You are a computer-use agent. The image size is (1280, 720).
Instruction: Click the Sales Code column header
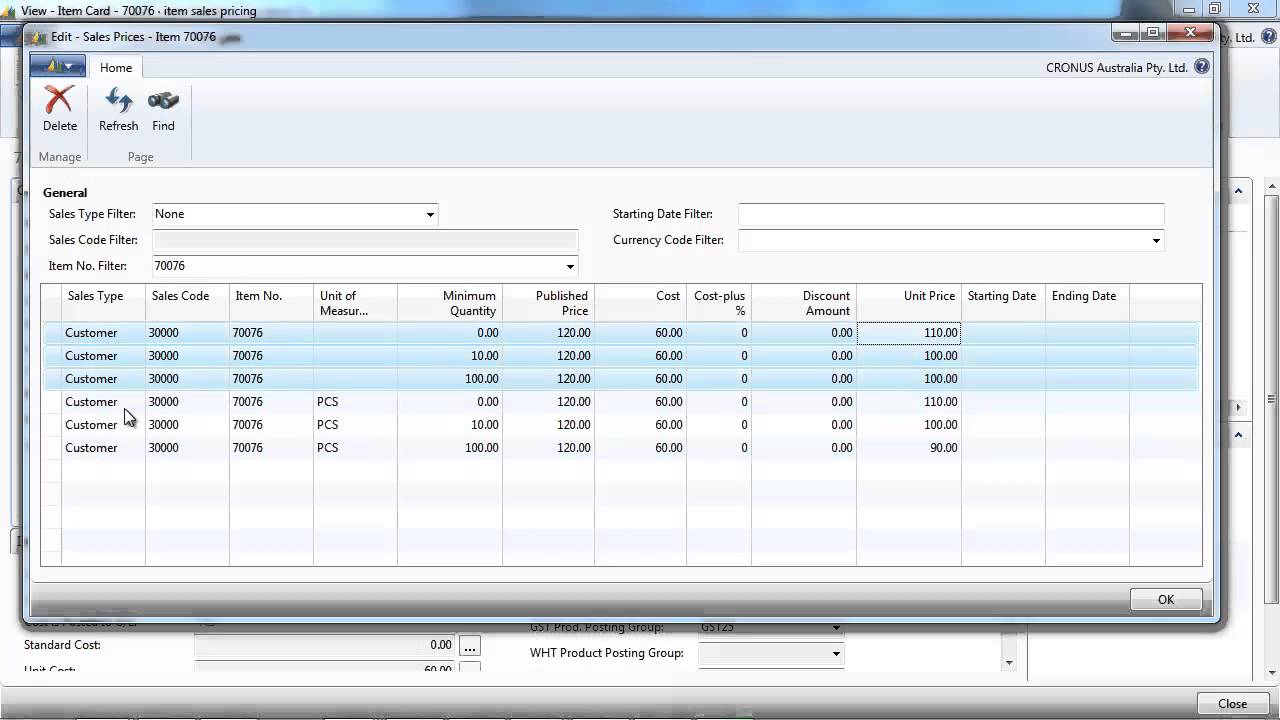(x=187, y=303)
